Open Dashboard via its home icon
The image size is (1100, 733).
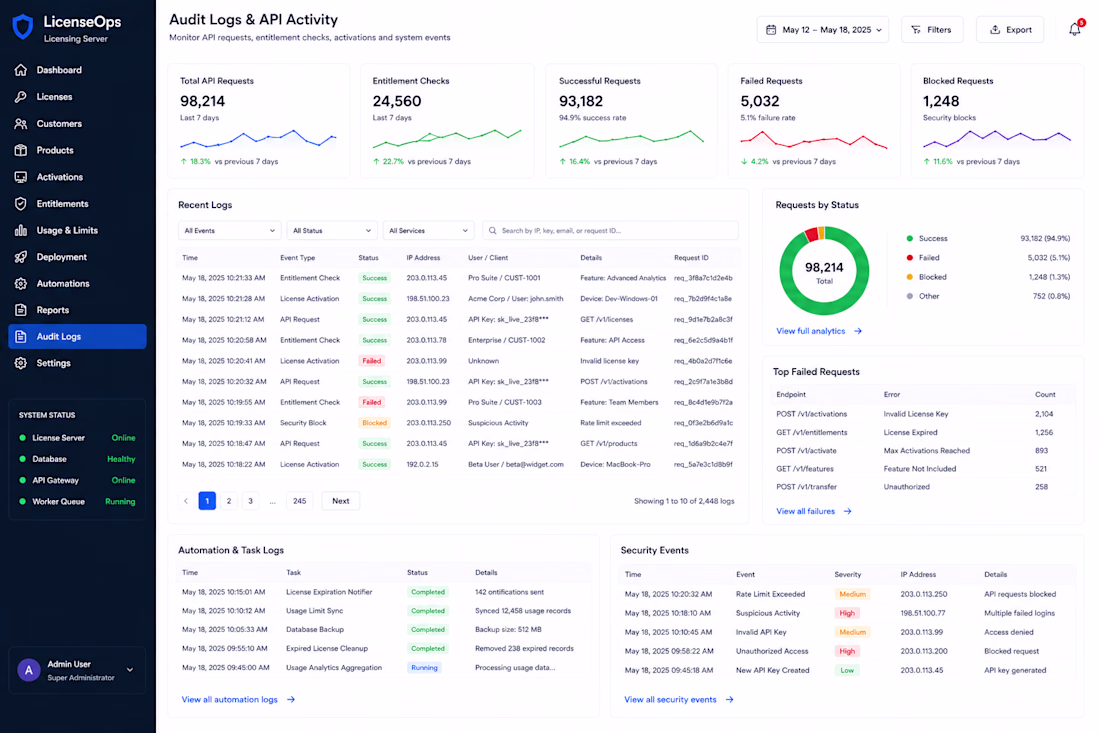21,70
